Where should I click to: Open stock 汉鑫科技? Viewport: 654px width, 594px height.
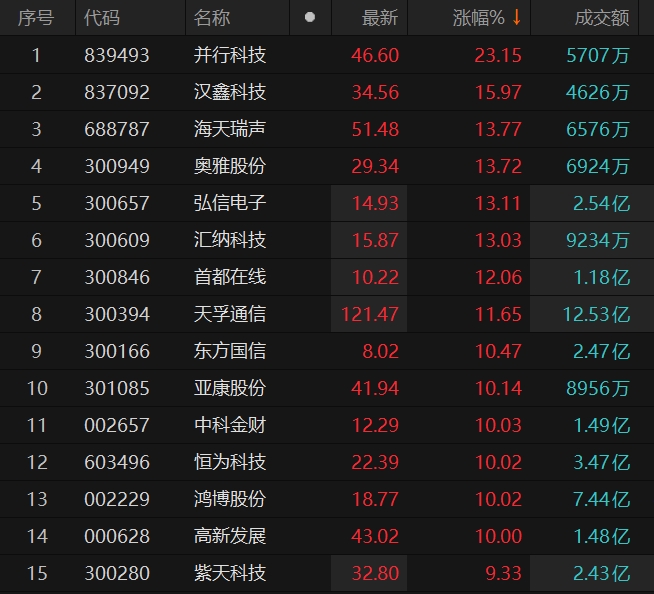point(230,92)
